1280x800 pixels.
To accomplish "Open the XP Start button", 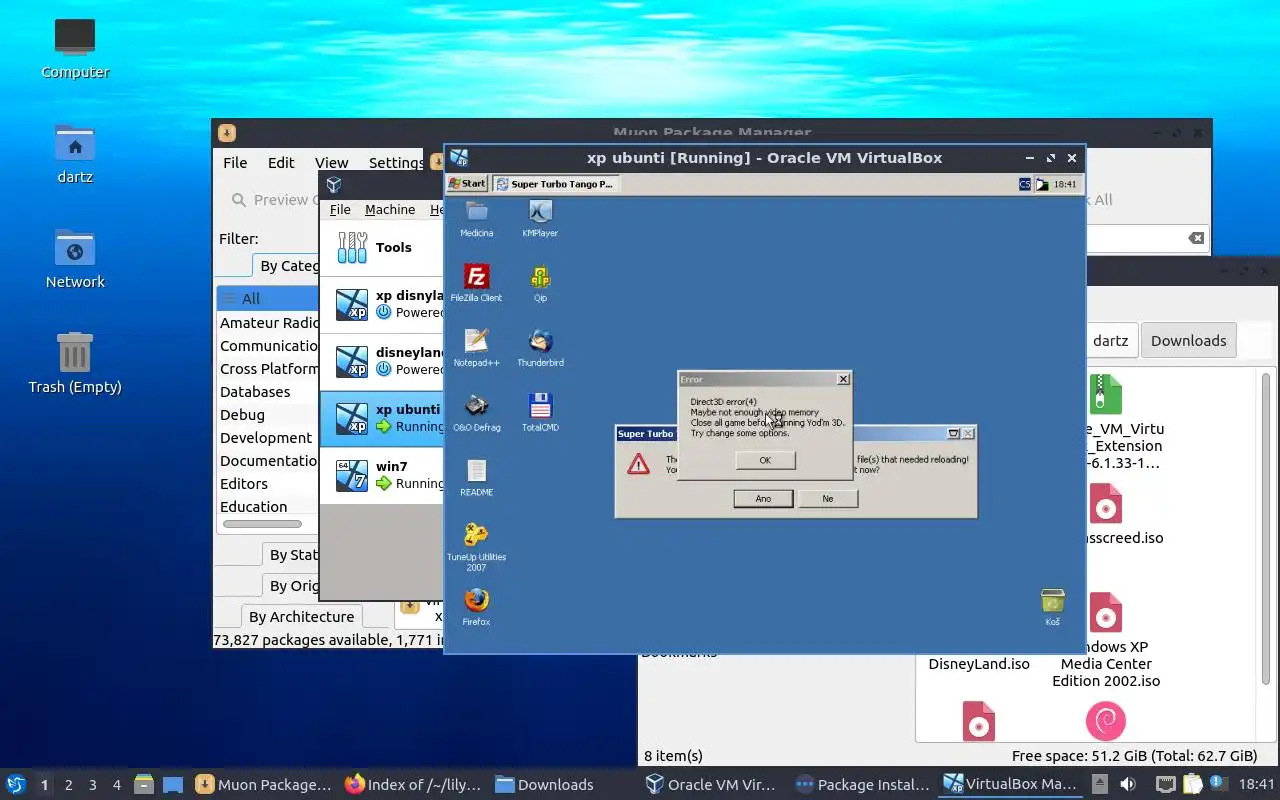I will coord(468,184).
